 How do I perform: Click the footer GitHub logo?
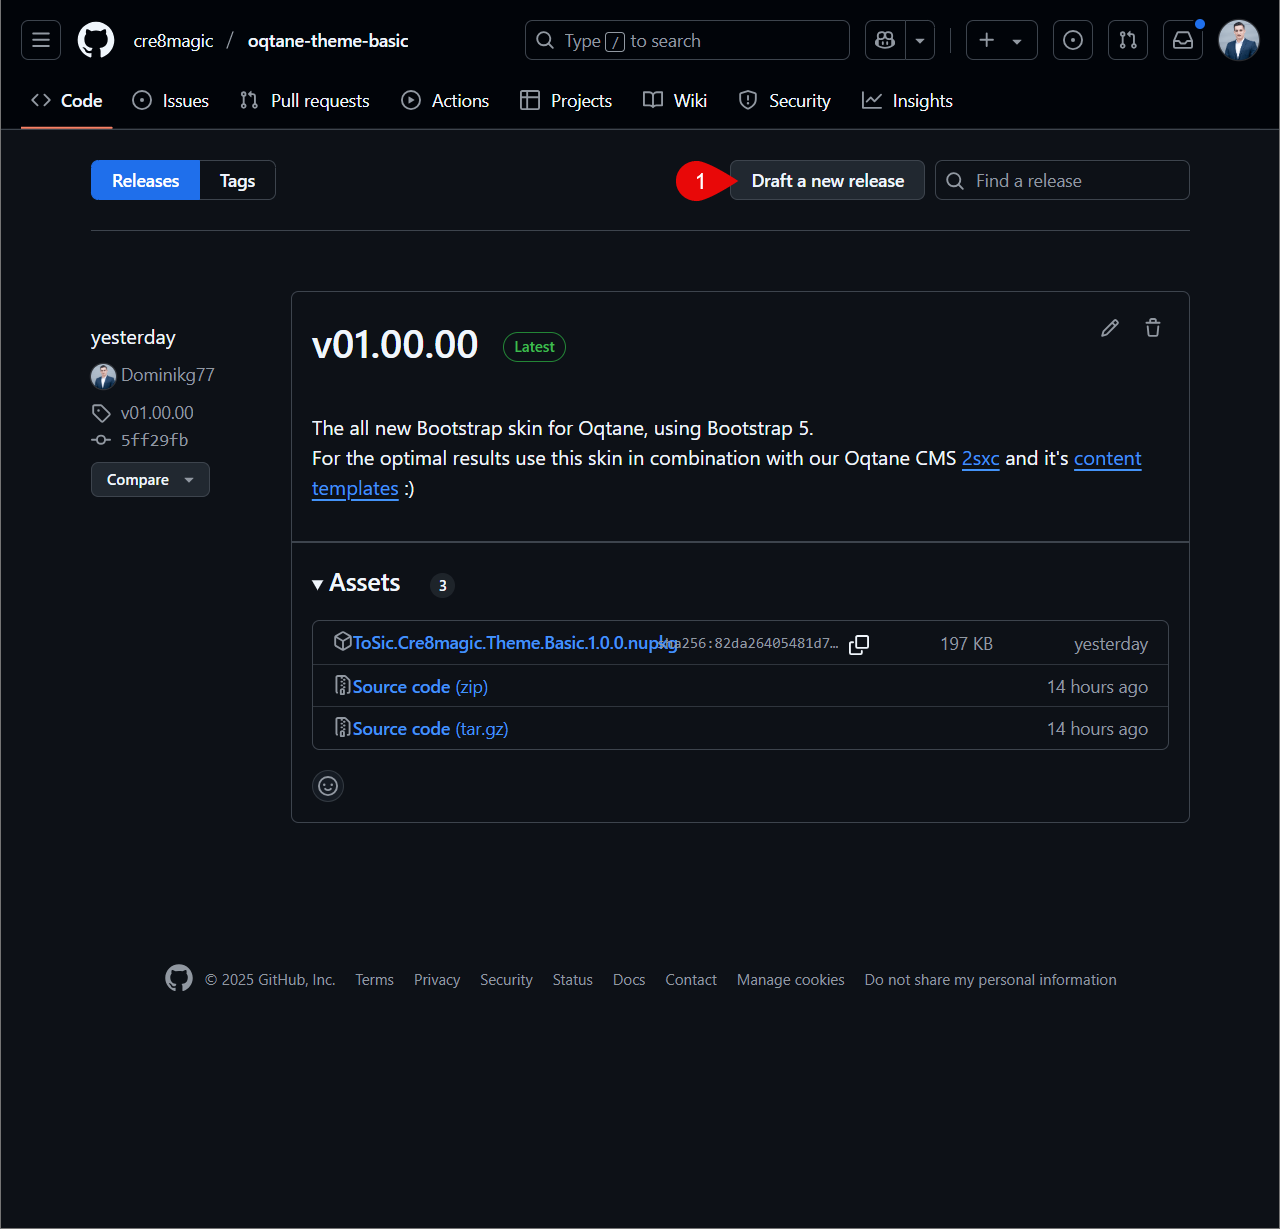[179, 978]
